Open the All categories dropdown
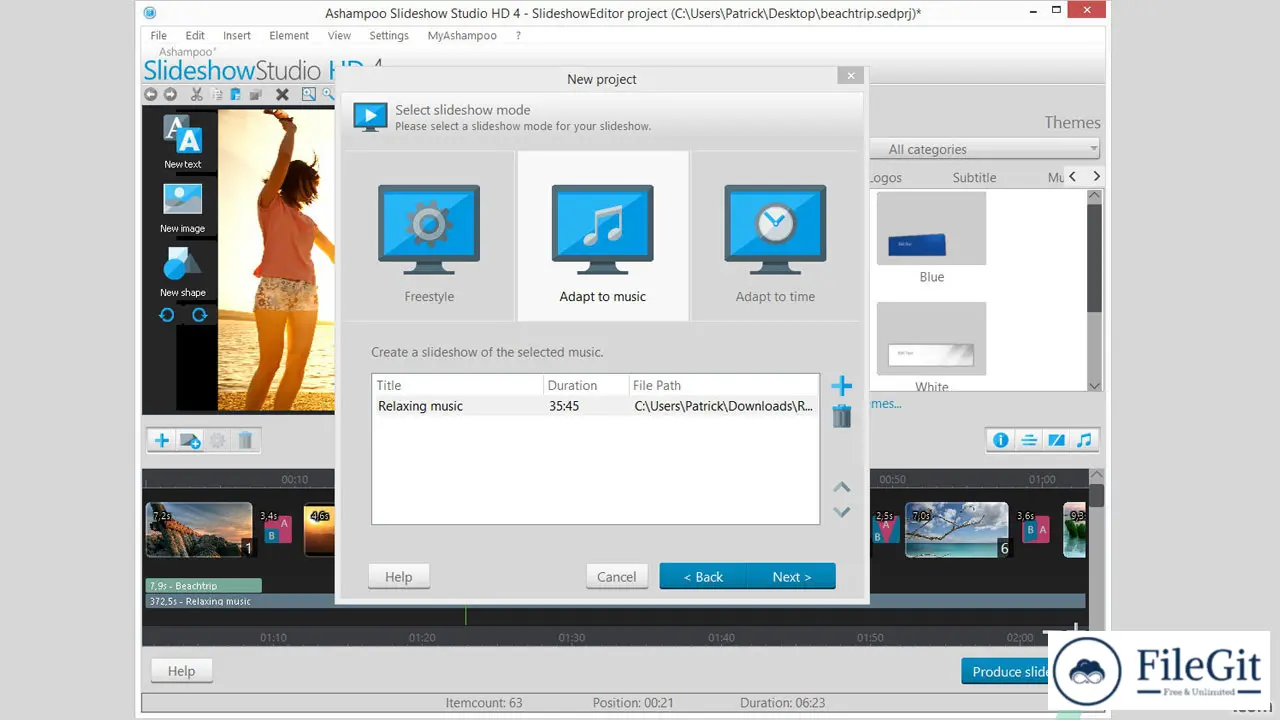The height and width of the screenshot is (720, 1280). (985, 149)
